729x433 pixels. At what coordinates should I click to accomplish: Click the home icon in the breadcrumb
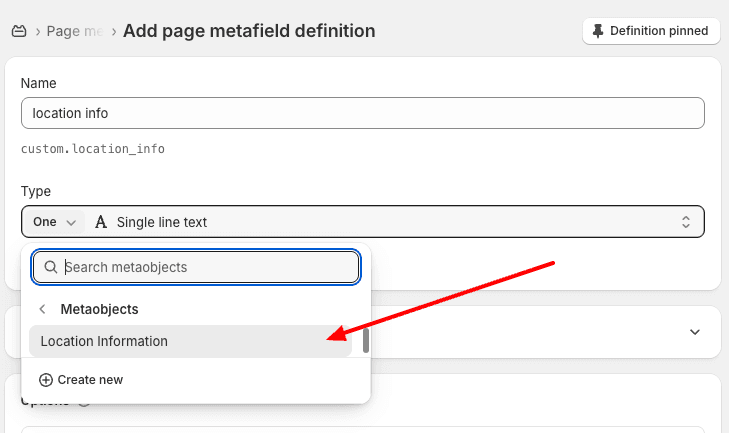(x=19, y=31)
